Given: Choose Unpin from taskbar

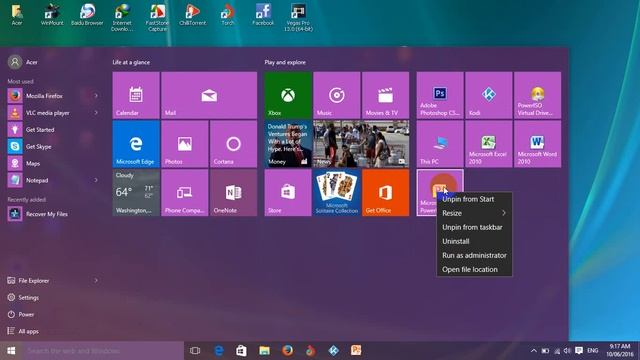Looking at the screenshot, I should click(x=474, y=227).
